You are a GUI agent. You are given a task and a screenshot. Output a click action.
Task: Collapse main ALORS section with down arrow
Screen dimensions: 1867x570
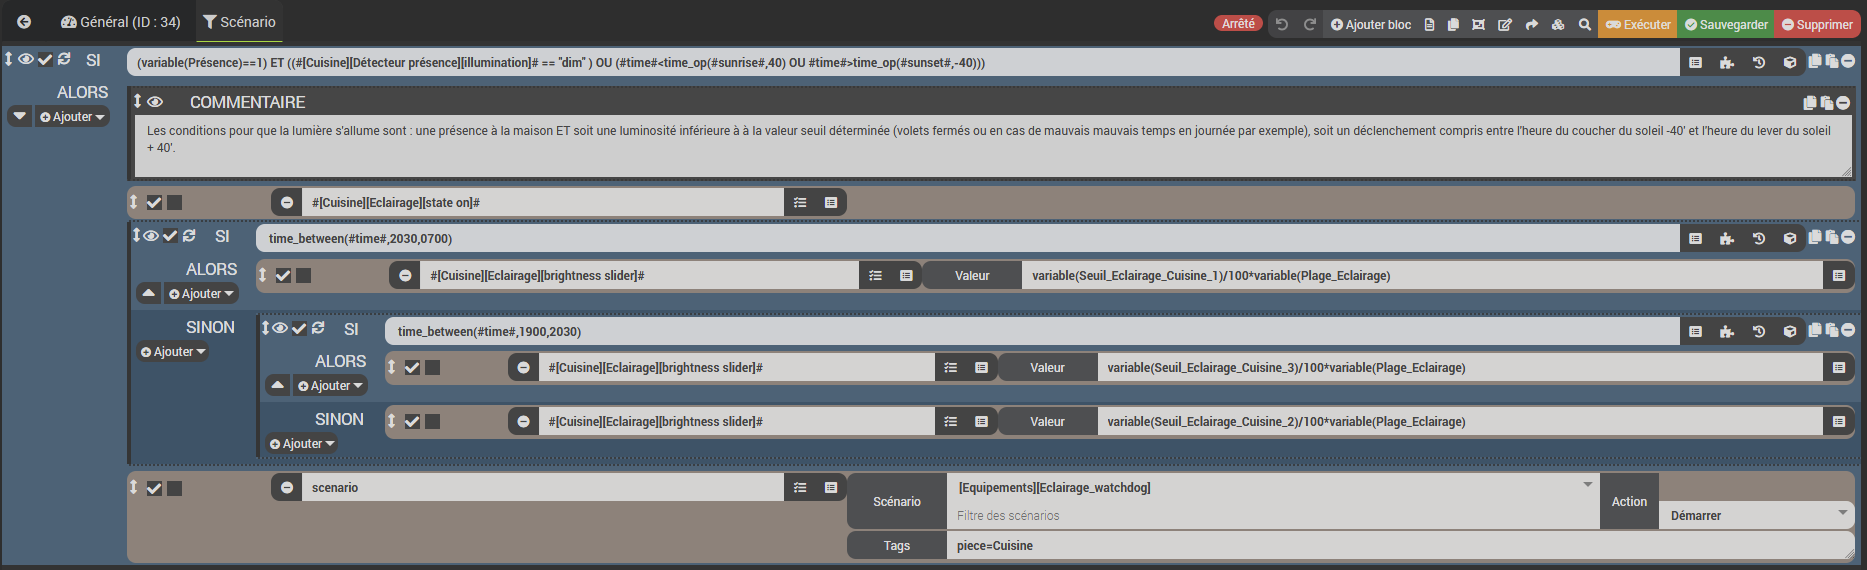pos(20,116)
